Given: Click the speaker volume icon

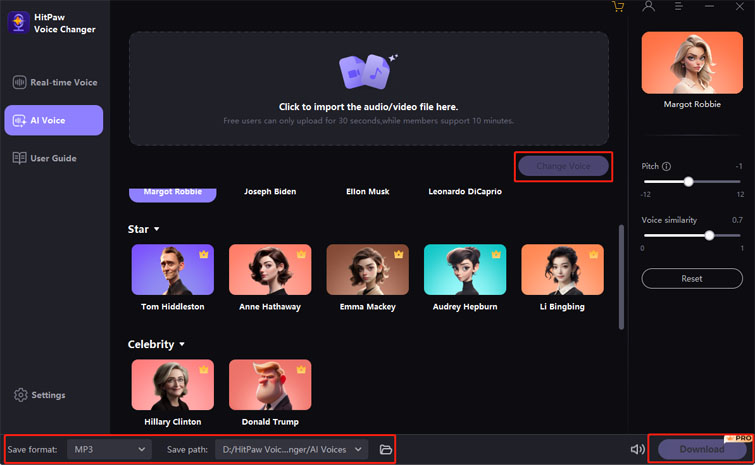Looking at the screenshot, I should [x=638, y=449].
